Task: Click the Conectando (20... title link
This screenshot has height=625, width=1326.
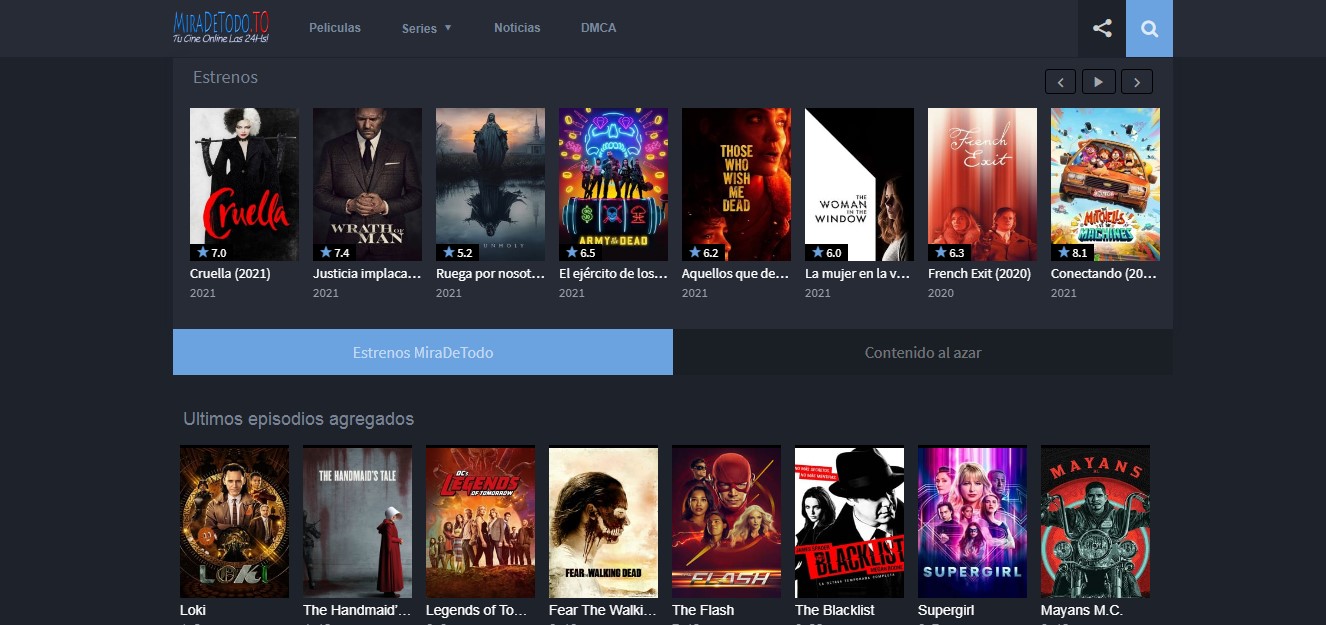Action: (x=1104, y=273)
